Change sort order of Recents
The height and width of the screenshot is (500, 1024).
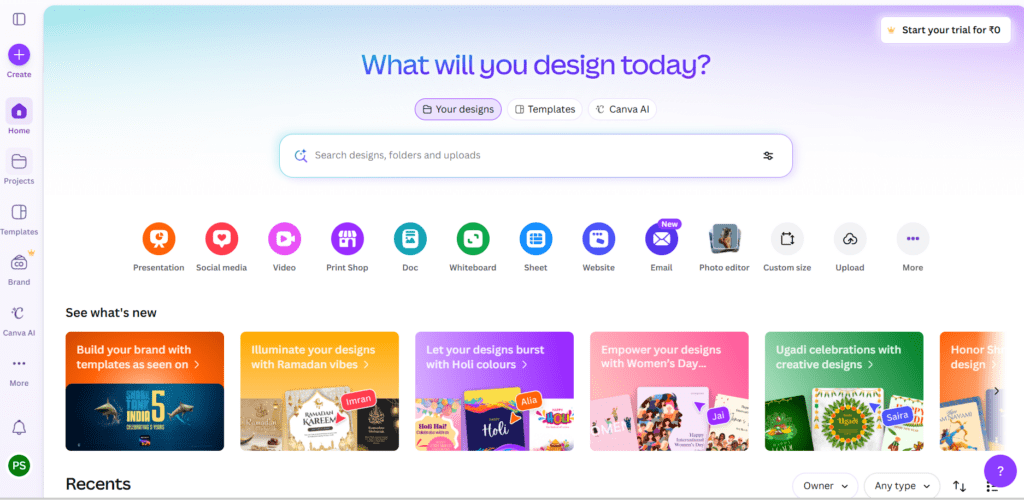[959, 486]
